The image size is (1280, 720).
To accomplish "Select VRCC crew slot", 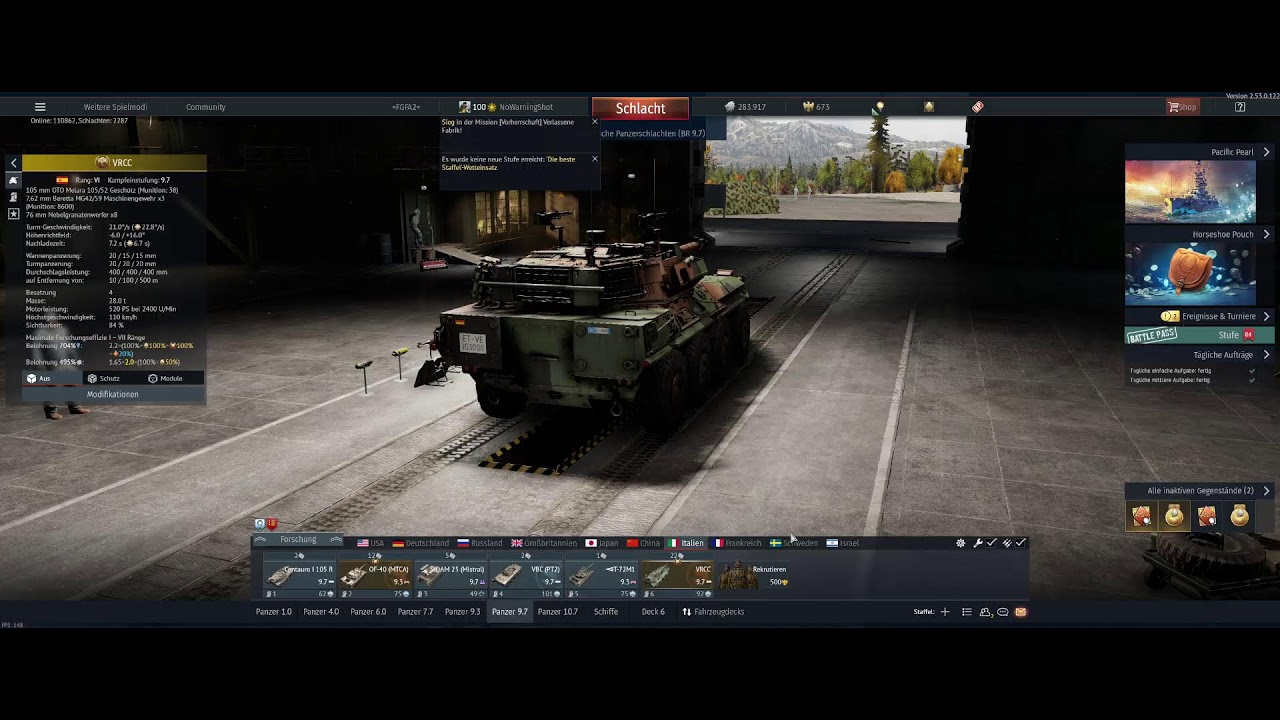I will (x=676, y=575).
